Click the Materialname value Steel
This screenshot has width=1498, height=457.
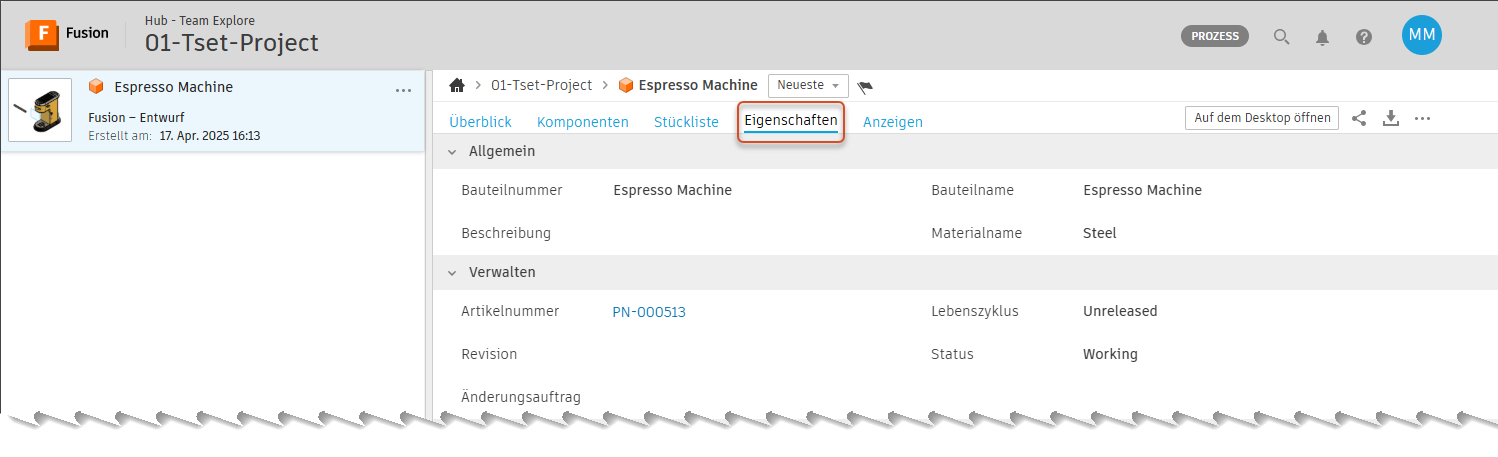[x=1100, y=233]
